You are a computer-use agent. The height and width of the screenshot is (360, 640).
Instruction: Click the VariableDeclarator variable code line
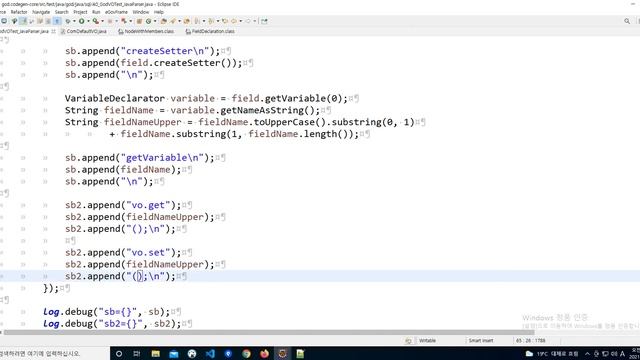[x=206, y=98]
